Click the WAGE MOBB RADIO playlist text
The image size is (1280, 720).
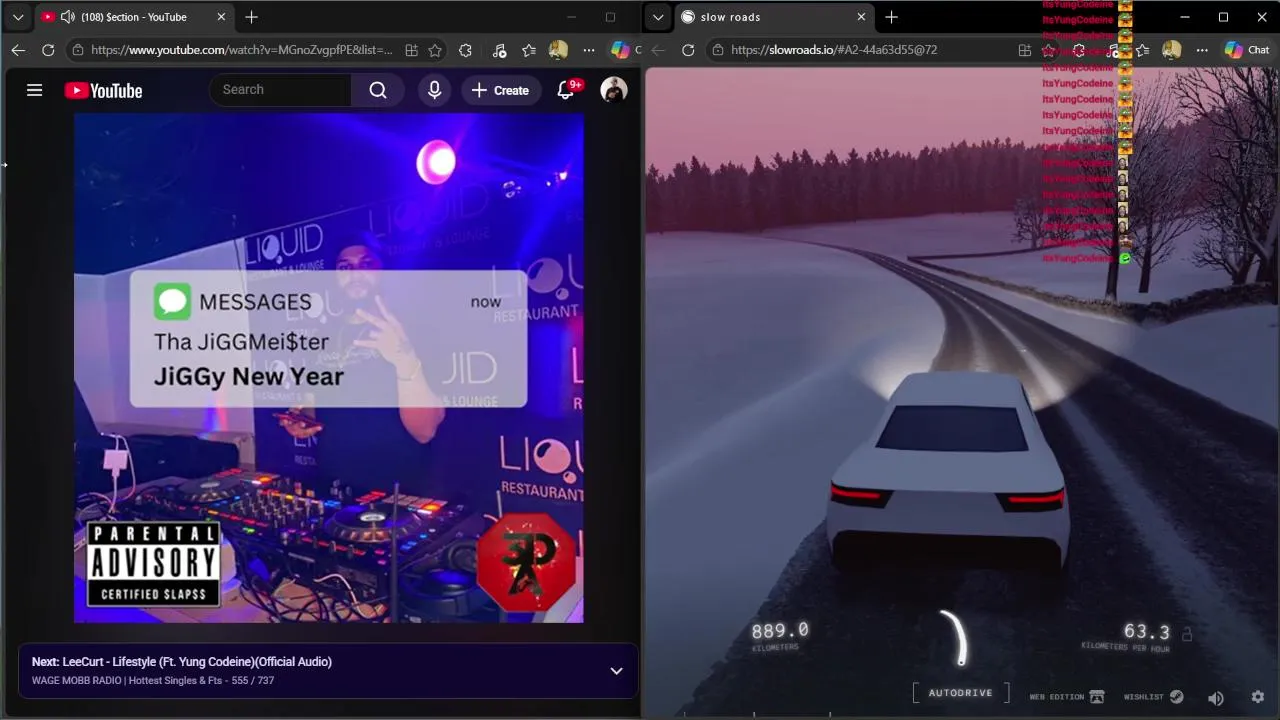tap(153, 681)
